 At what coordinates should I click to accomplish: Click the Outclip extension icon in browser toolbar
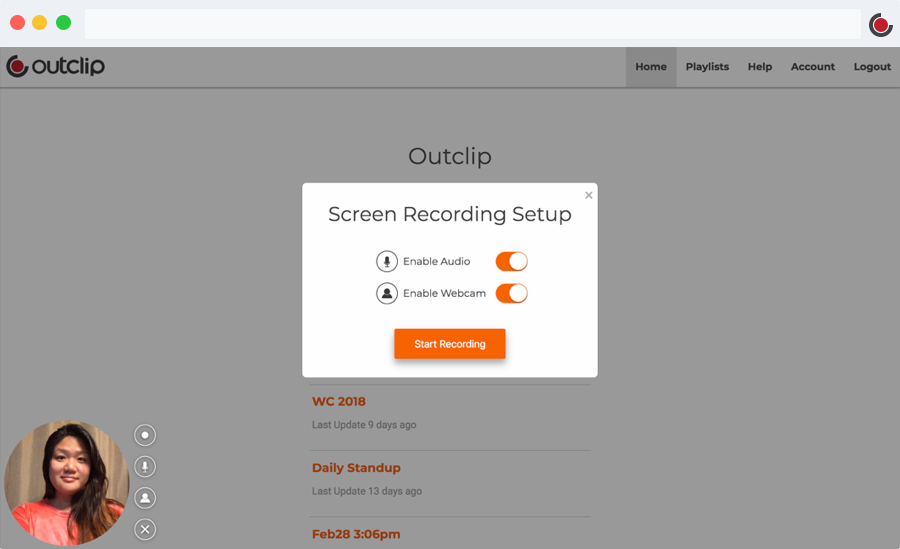[x=880, y=24]
